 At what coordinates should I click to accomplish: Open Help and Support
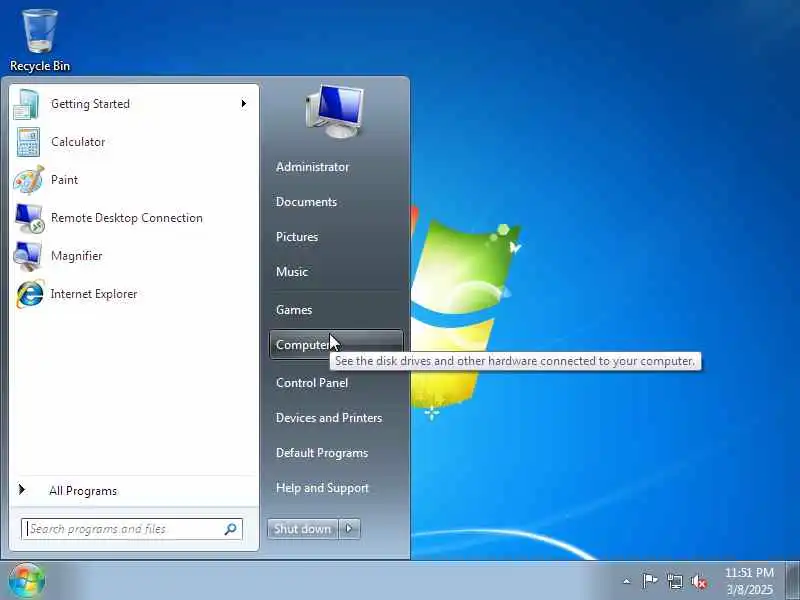tap(322, 488)
